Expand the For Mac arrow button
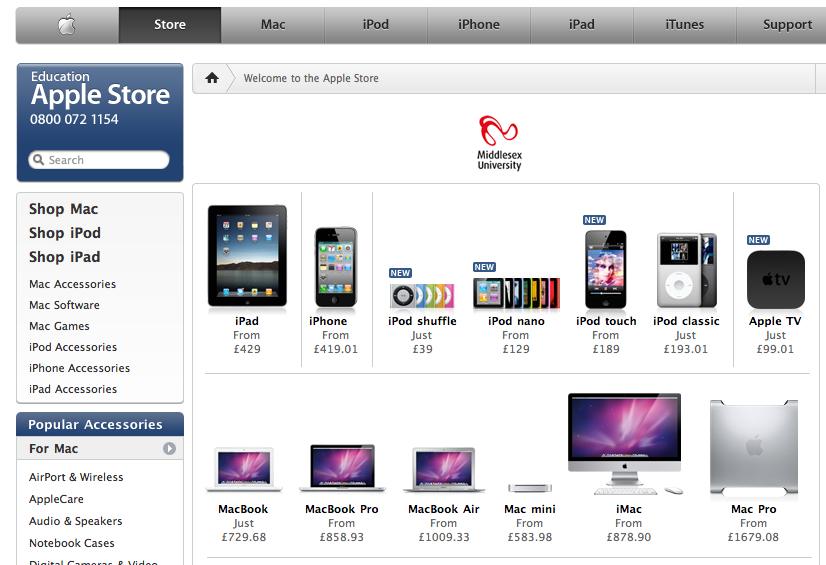Viewport: 826px width, 565px height. (169, 449)
